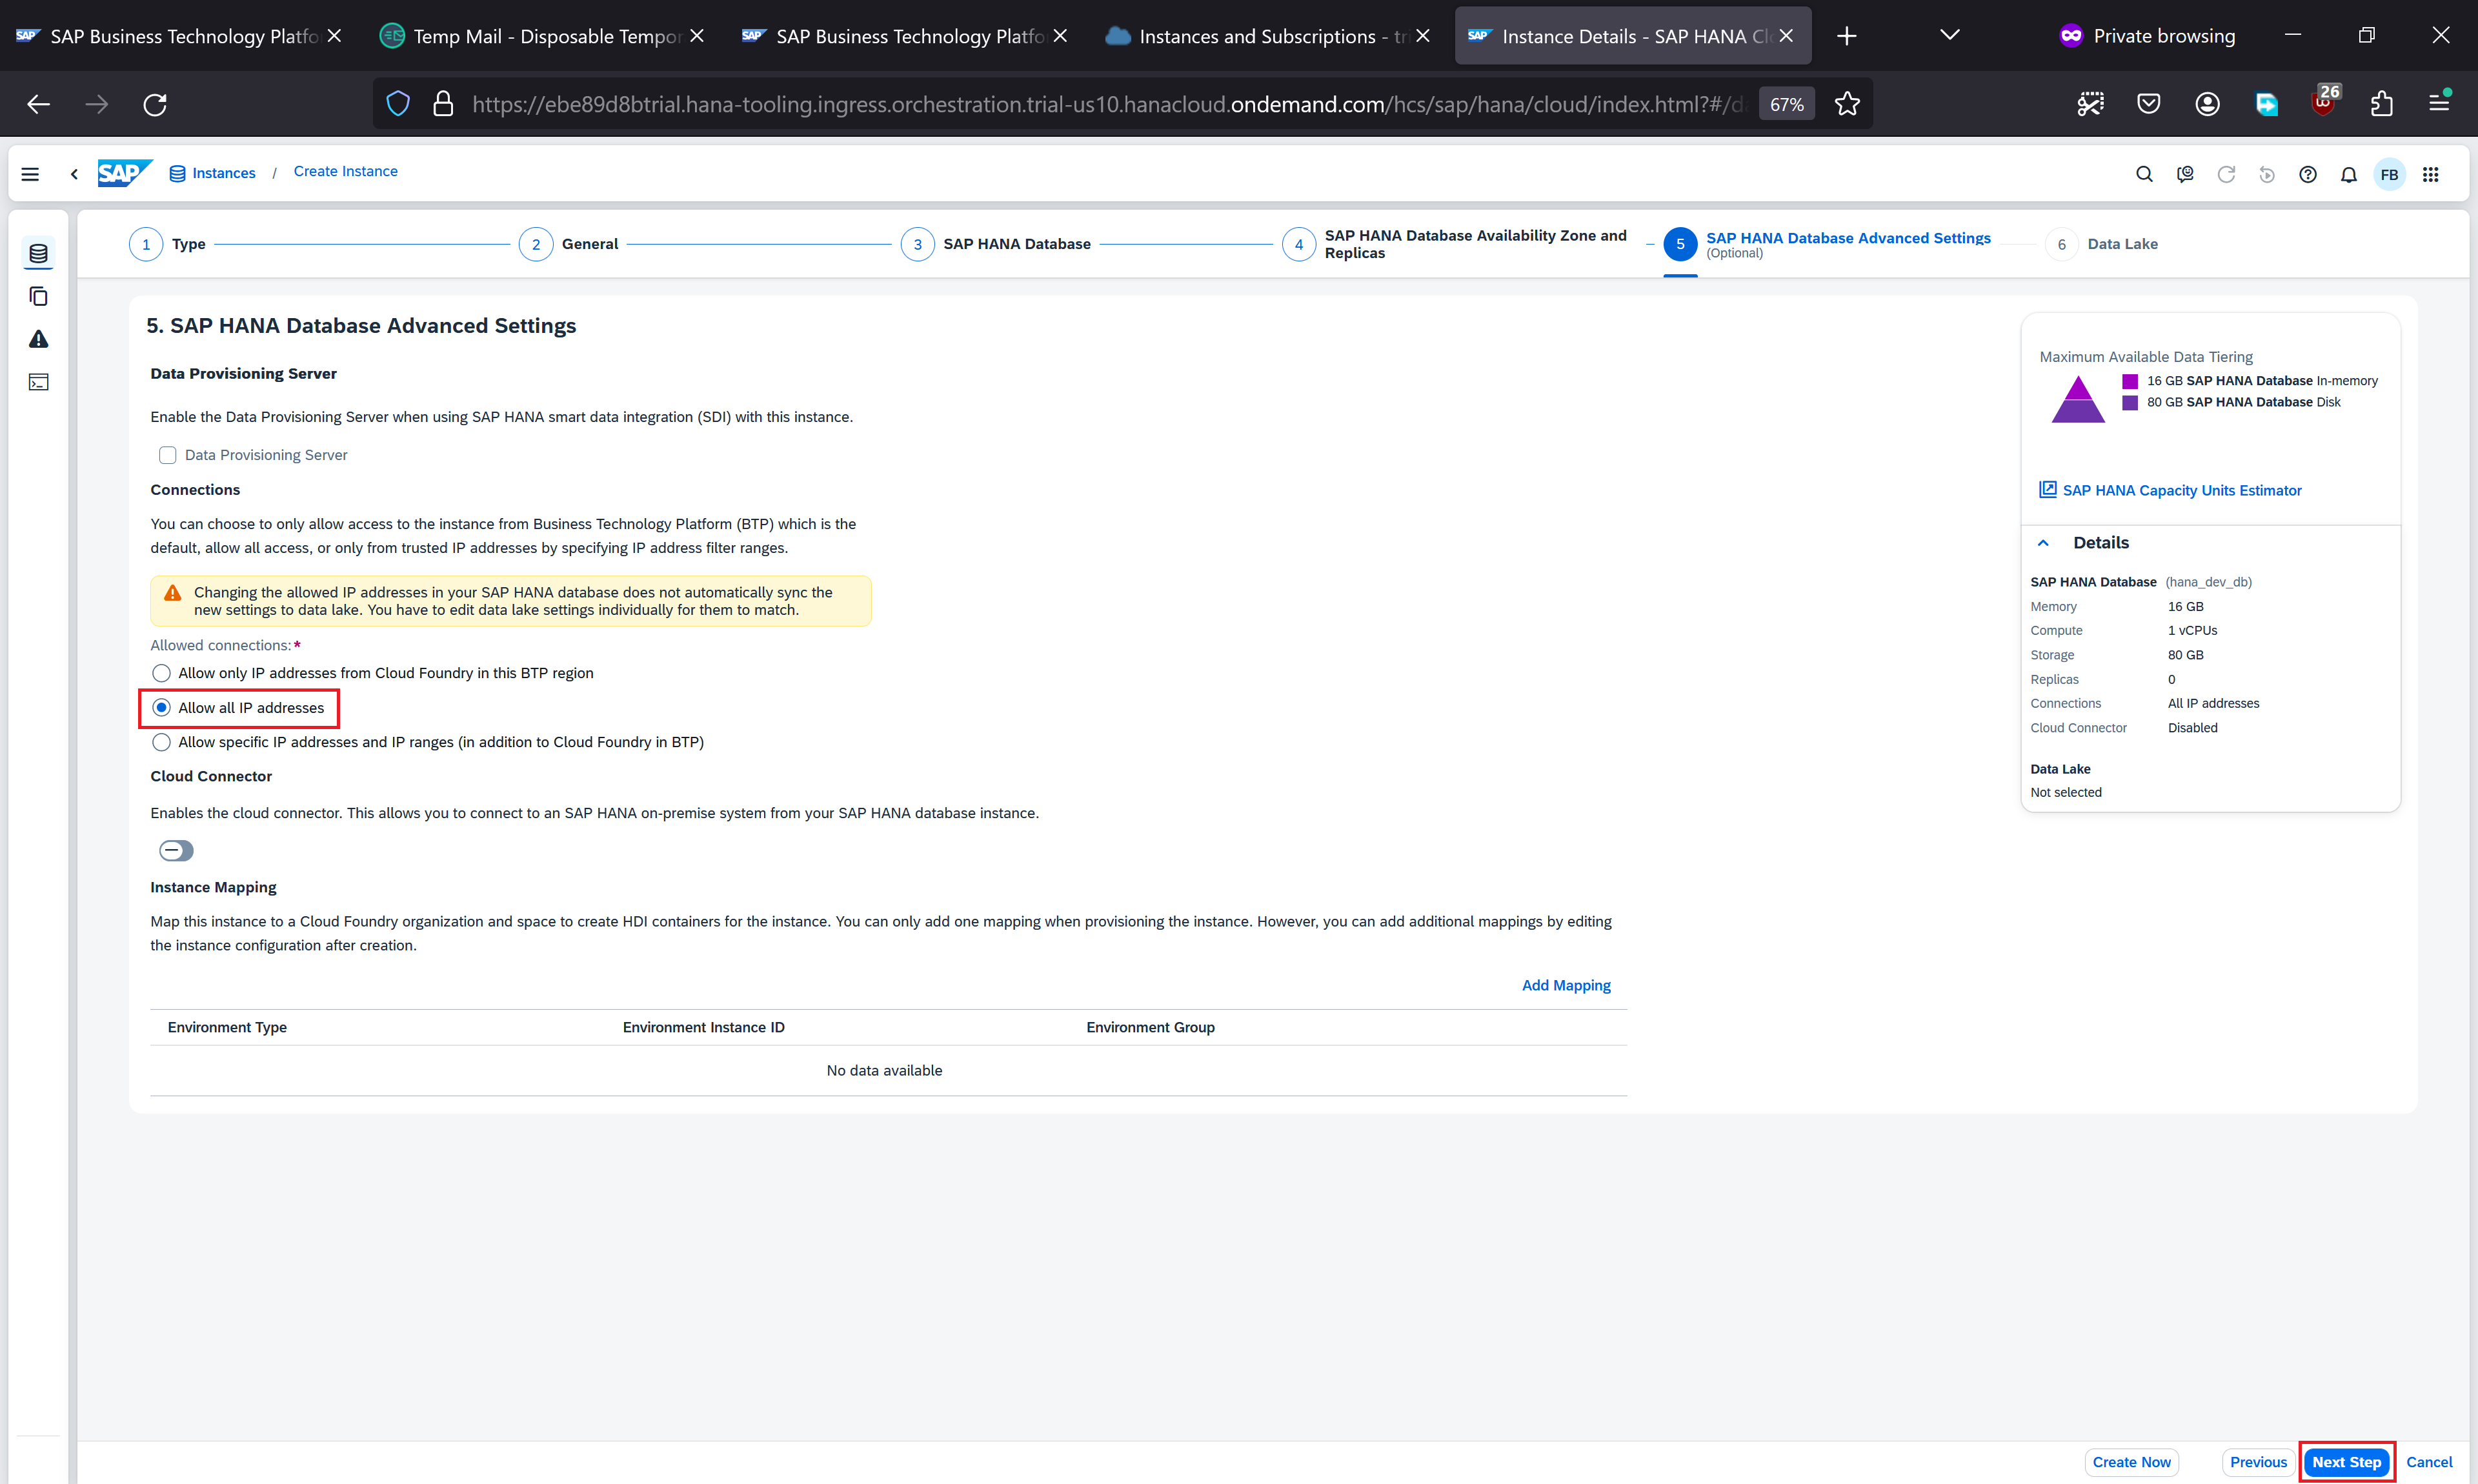Open the browser list all tabs dropdown
This screenshot has height=1484, width=2478.
(x=1949, y=35)
